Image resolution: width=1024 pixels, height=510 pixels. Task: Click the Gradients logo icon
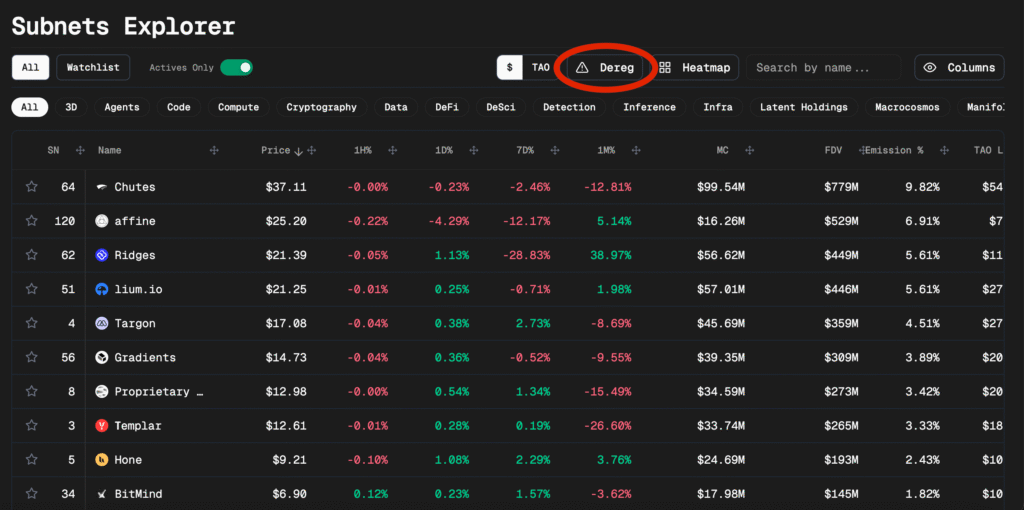(x=101, y=357)
